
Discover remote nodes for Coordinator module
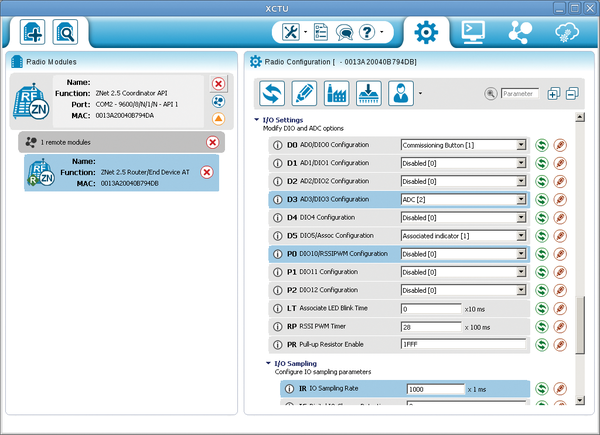coord(218,101)
